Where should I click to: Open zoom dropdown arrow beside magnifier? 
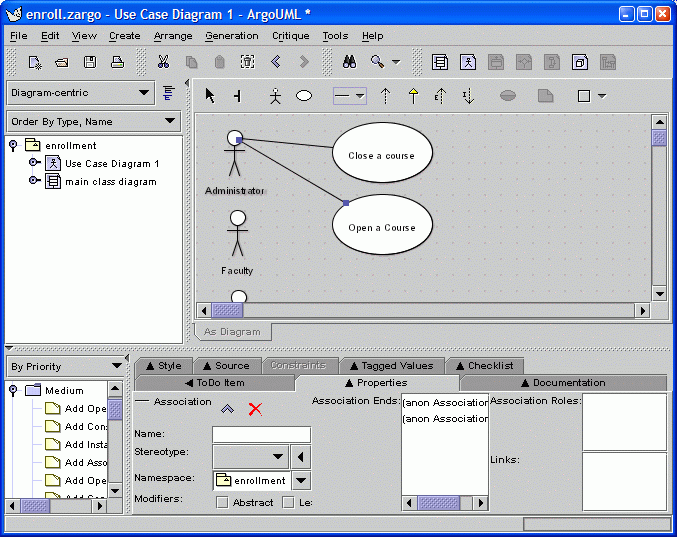click(x=396, y=62)
